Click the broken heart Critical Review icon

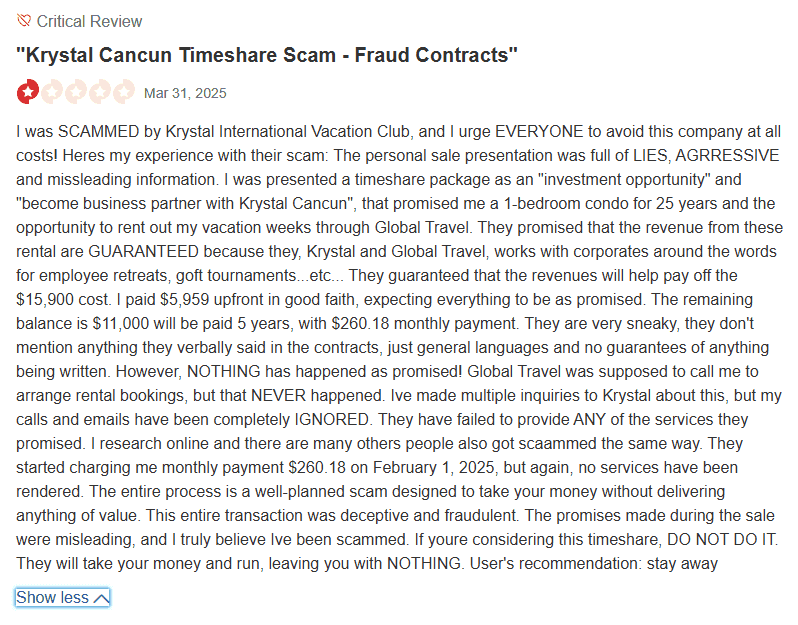point(24,21)
